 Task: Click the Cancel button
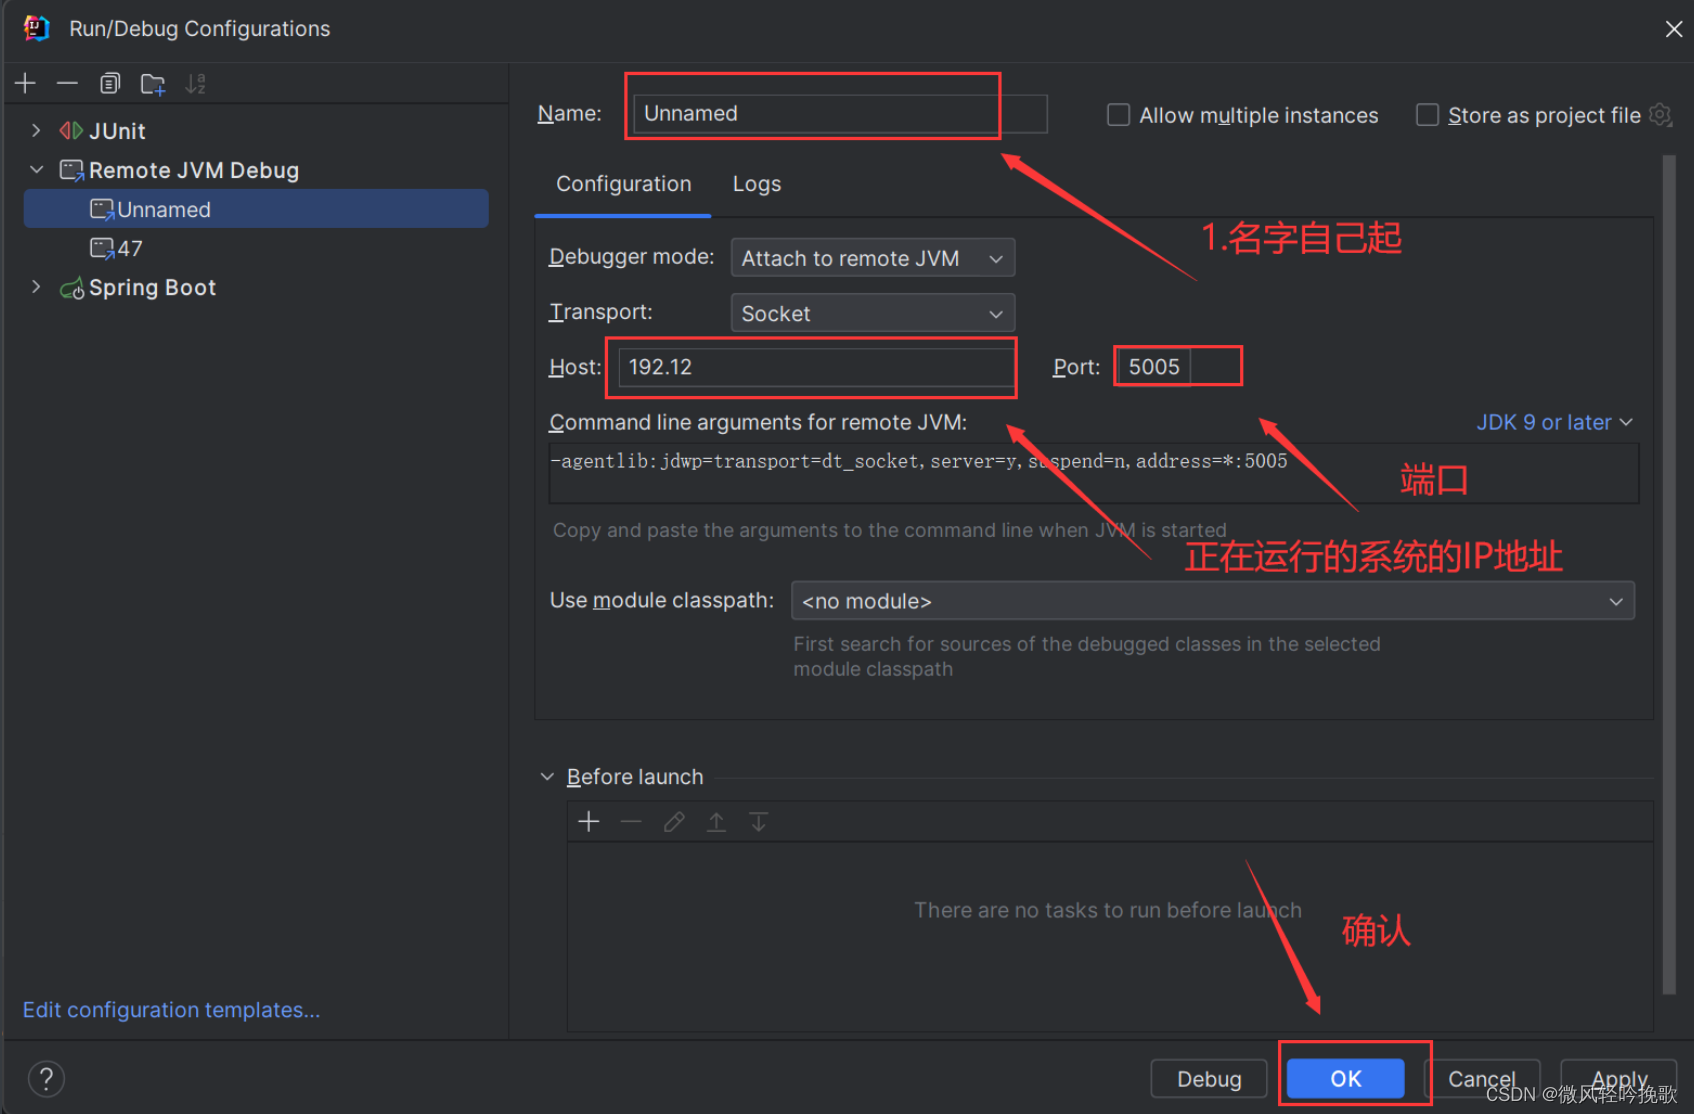tap(1482, 1079)
